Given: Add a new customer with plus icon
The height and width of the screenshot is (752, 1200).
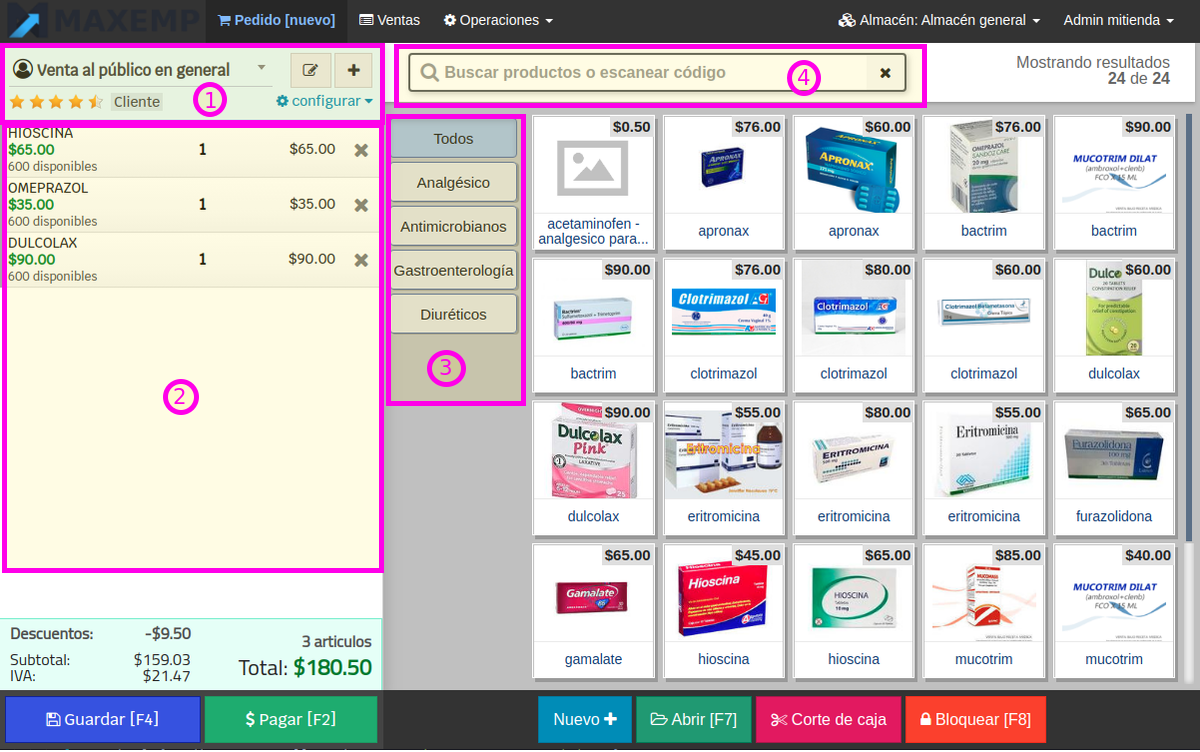Looking at the screenshot, I should pyautogui.click(x=353, y=71).
